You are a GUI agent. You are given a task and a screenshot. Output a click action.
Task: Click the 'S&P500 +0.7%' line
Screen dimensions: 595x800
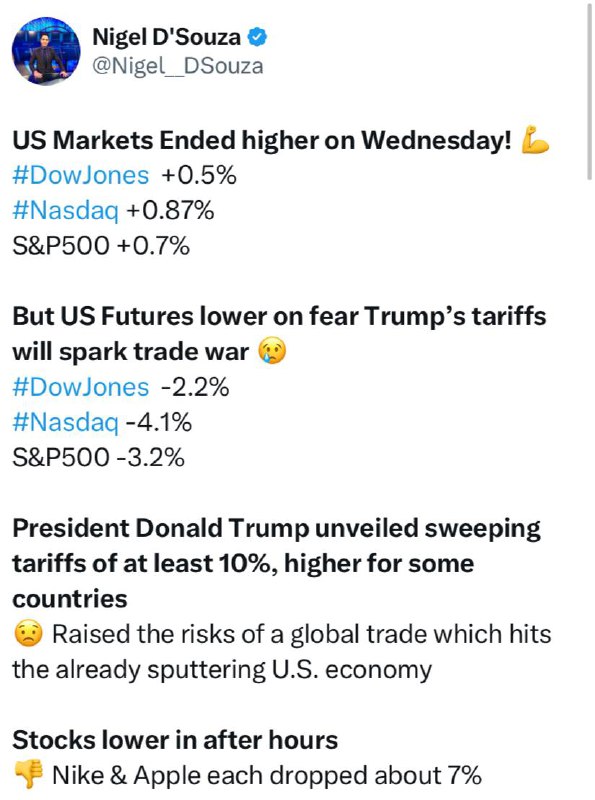click(101, 246)
